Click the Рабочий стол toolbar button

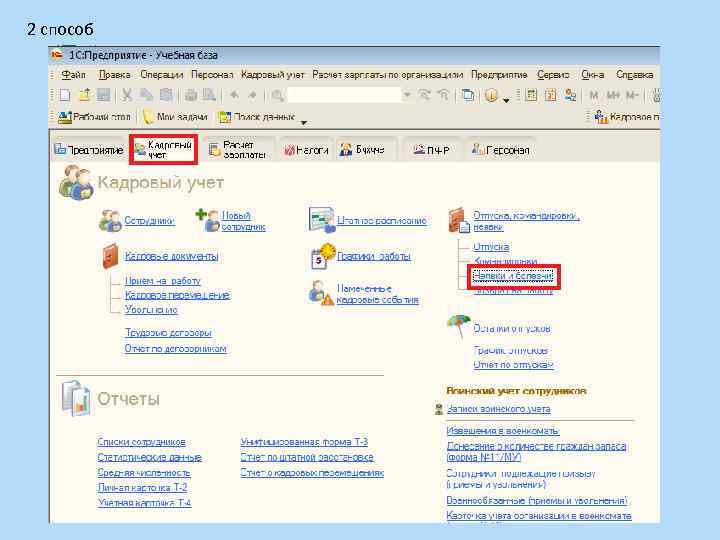pyautogui.click(x=95, y=117)
